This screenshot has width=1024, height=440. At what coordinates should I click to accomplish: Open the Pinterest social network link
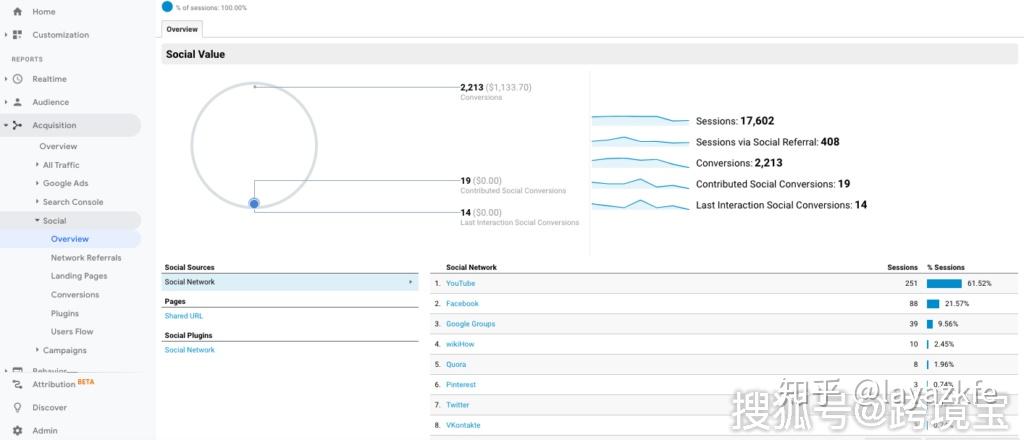point(461,385)
